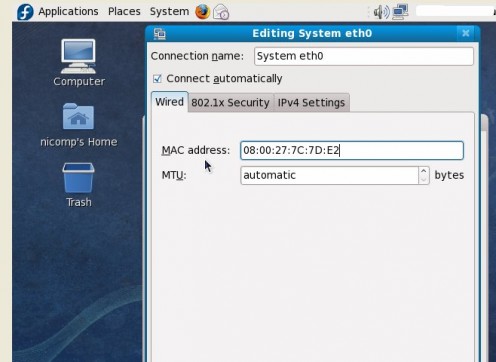Click the 'MTU:' label
The height and width of the screenshot is (362, 496).
[x=174, y=175]
